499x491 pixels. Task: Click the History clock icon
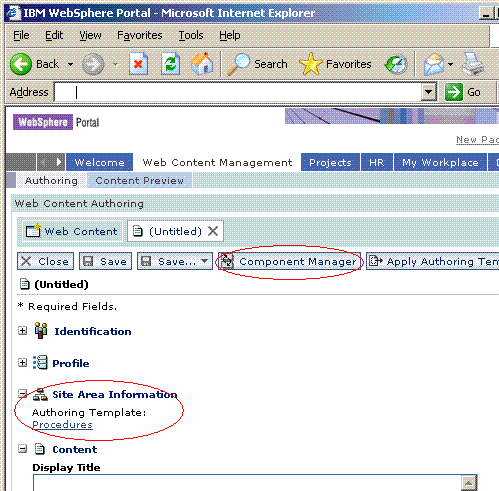click(396, 64)
